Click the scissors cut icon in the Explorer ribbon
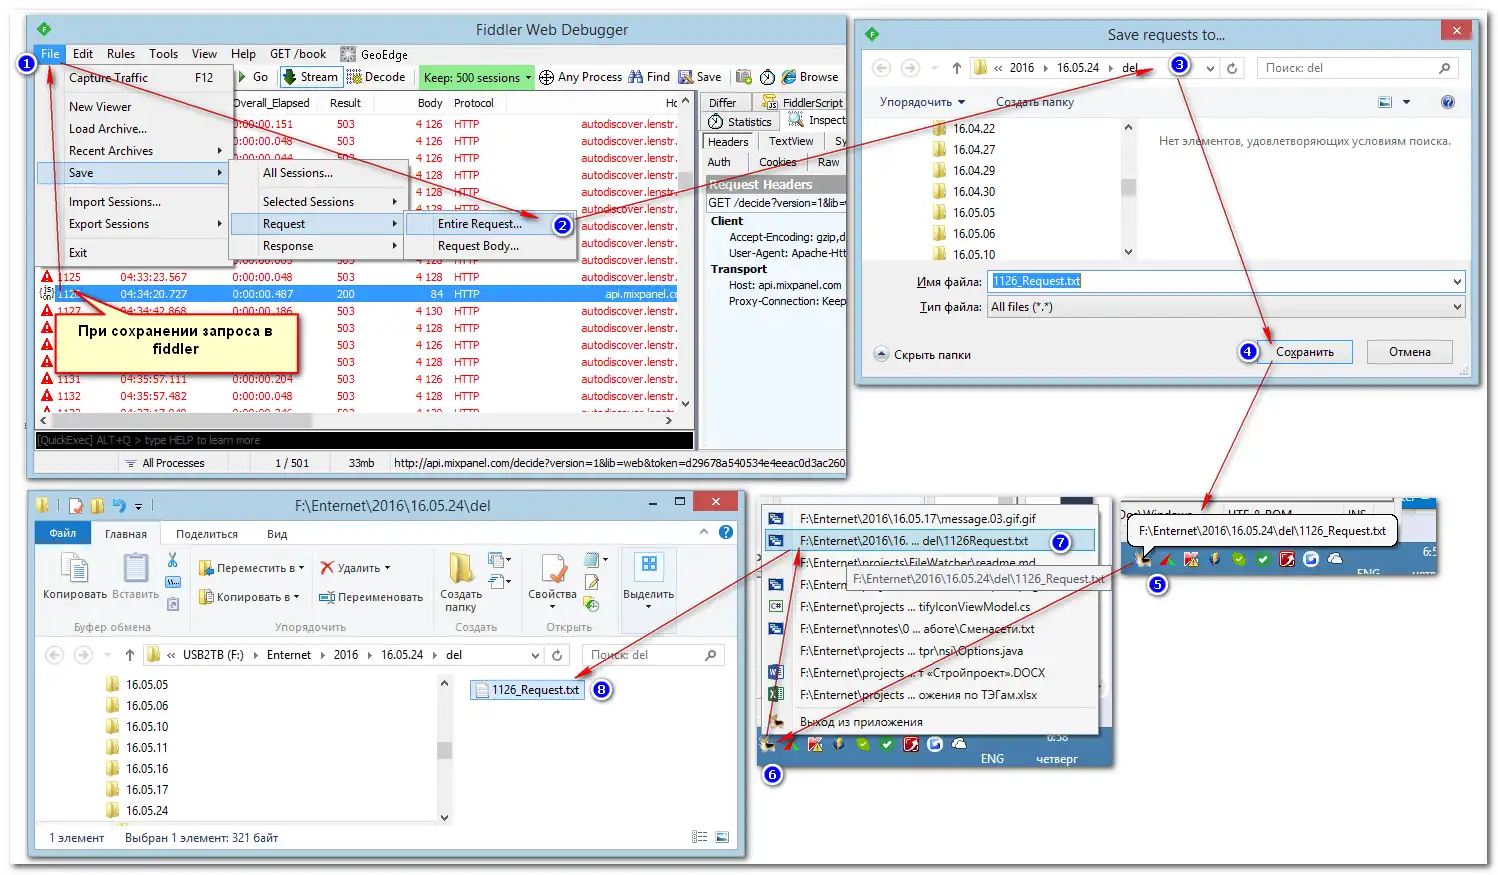 point(173,560)
